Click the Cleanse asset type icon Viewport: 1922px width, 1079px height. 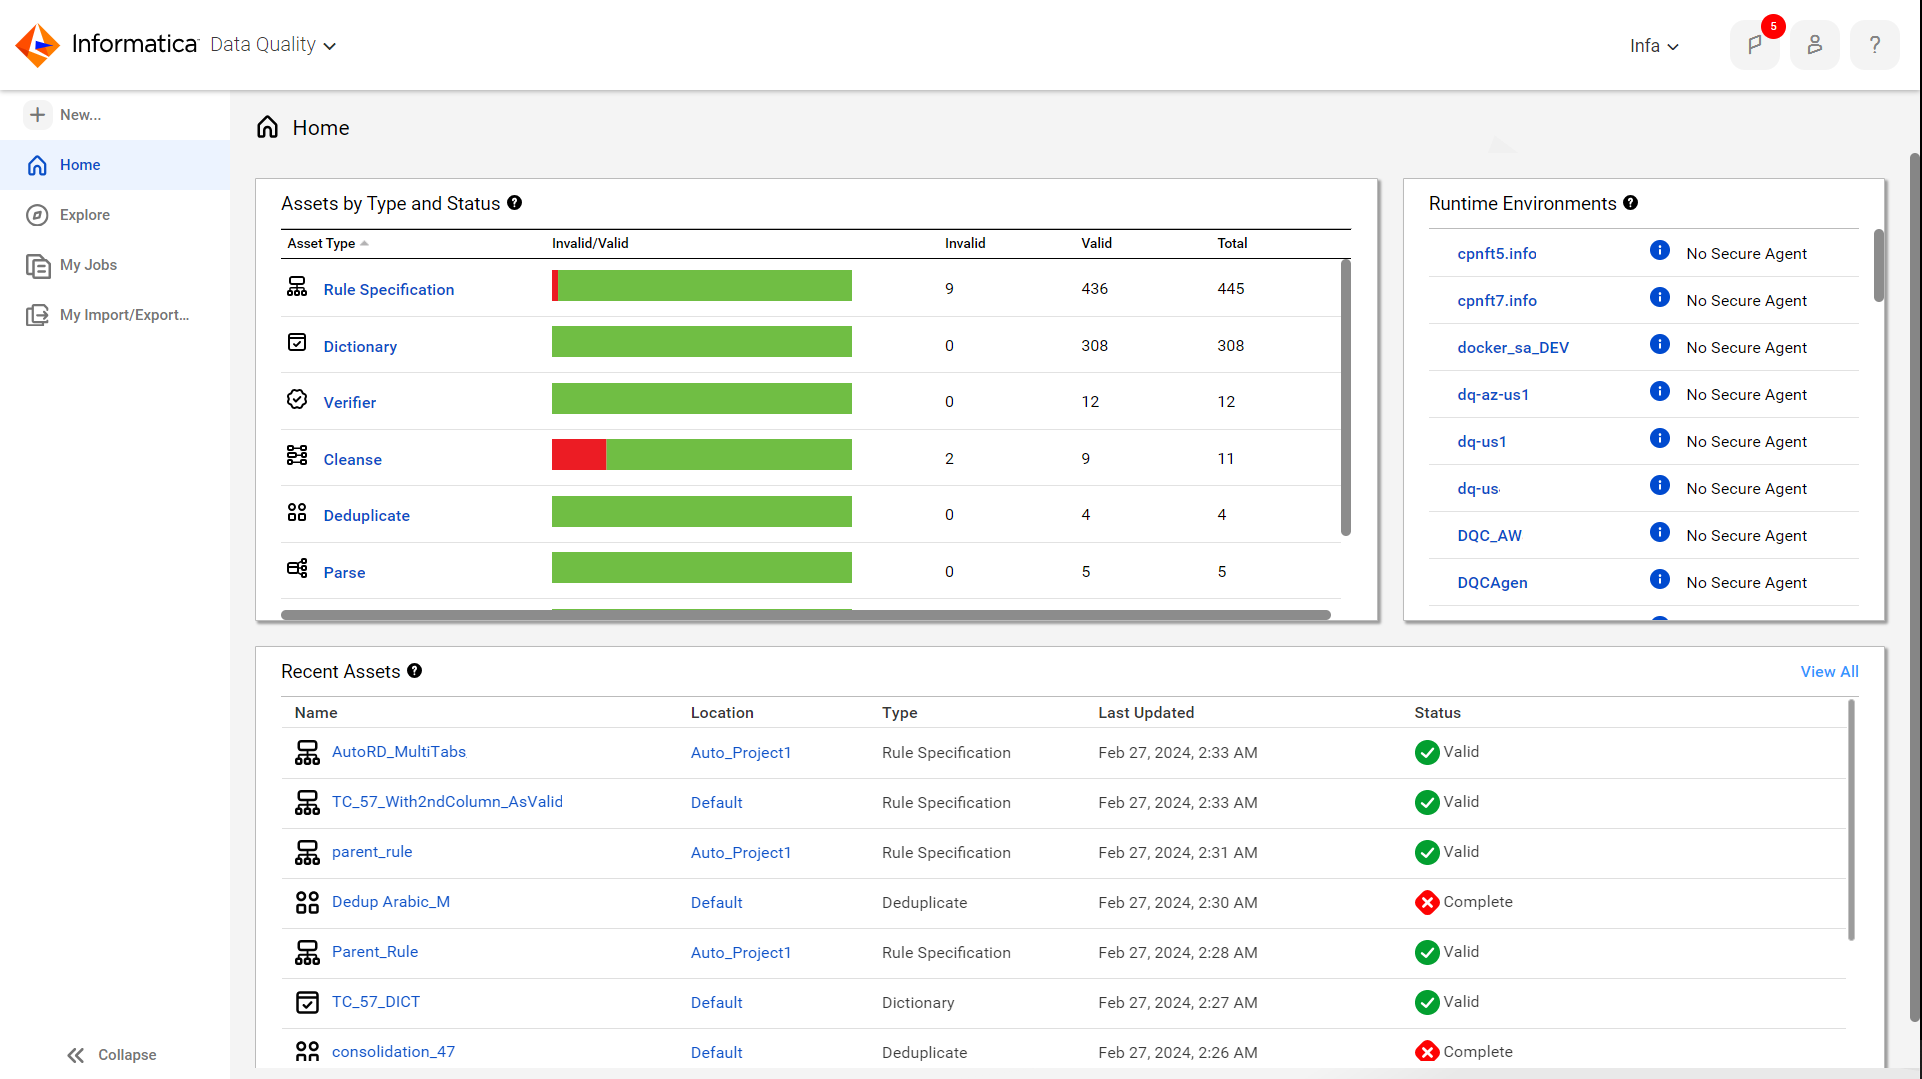click(x=297, y=456)
